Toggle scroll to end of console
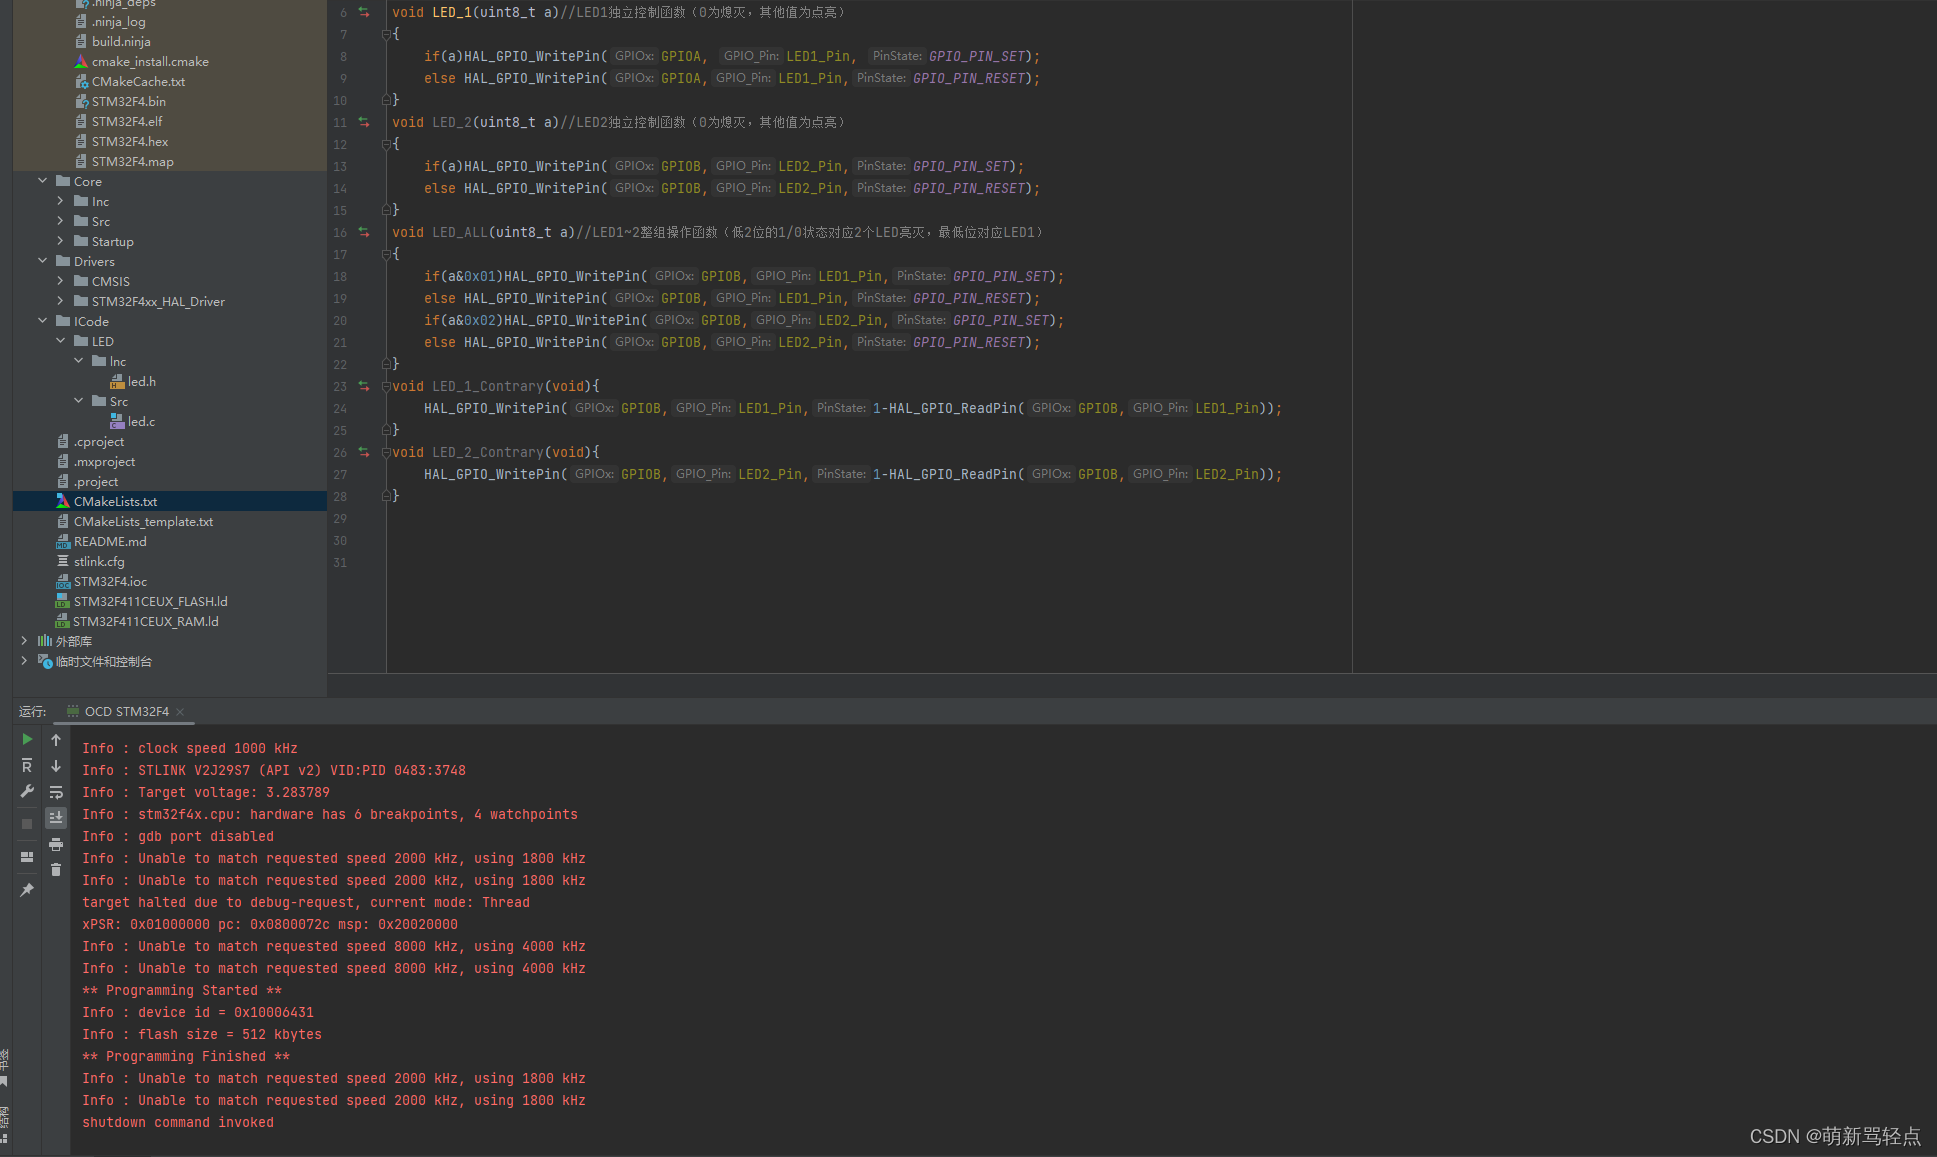This screenshot has width=1937, height=1157. (56, 817)
